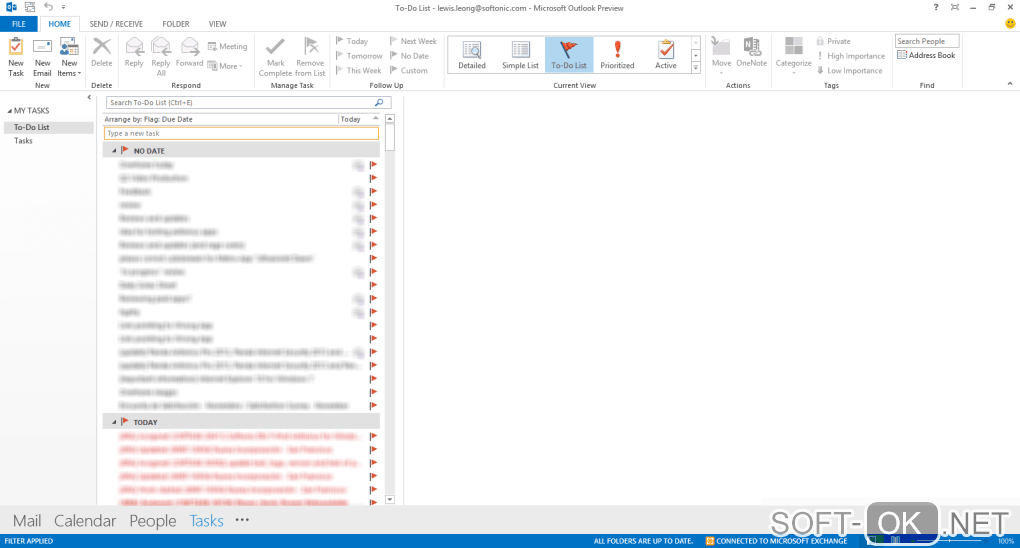This screenshot has height=548, width=1020.
Task: Collapse the ribbon
Action: [1010, 84]
